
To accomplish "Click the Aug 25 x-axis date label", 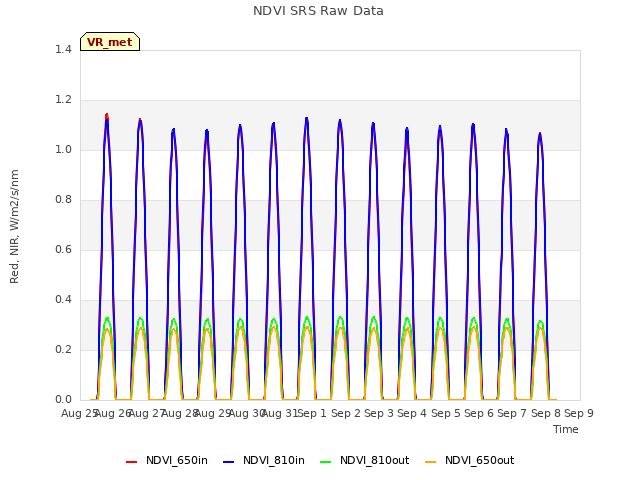I will point(80,413).
